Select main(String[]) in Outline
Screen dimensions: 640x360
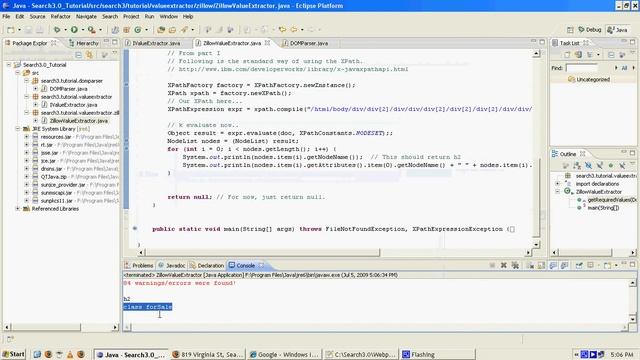coord(603,208)
